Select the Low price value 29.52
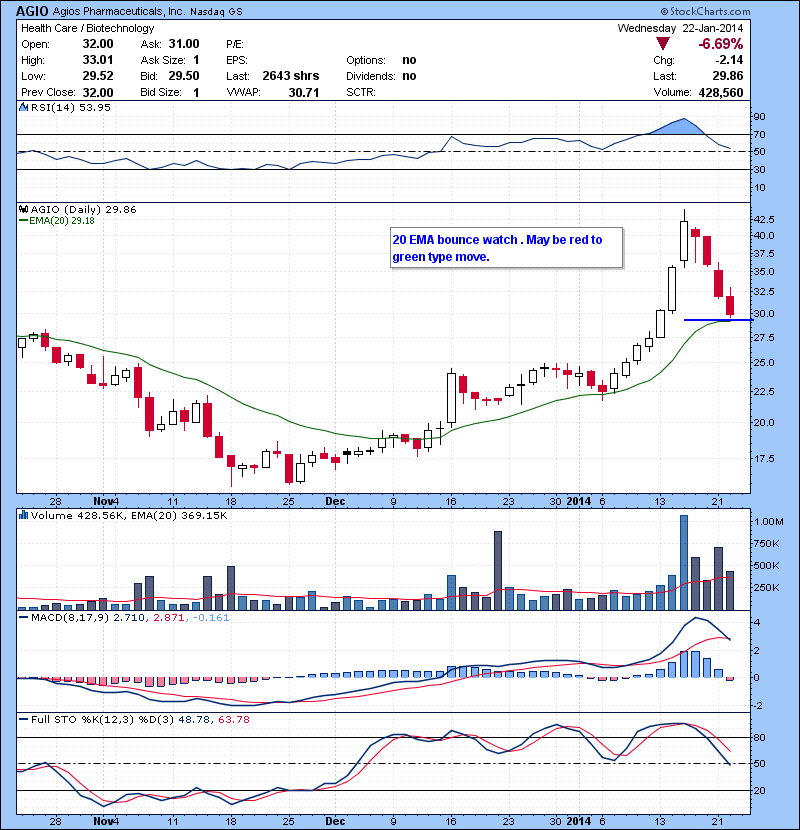 (x=98, y=76)
